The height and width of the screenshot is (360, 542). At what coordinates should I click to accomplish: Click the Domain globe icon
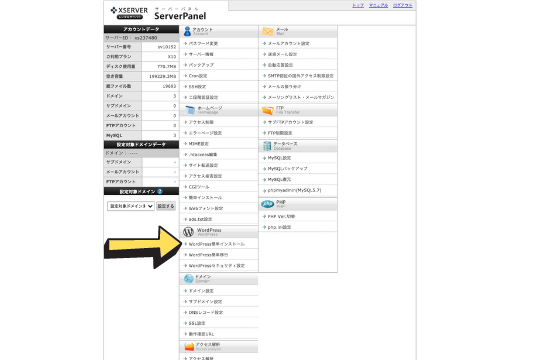click(188, 278)
